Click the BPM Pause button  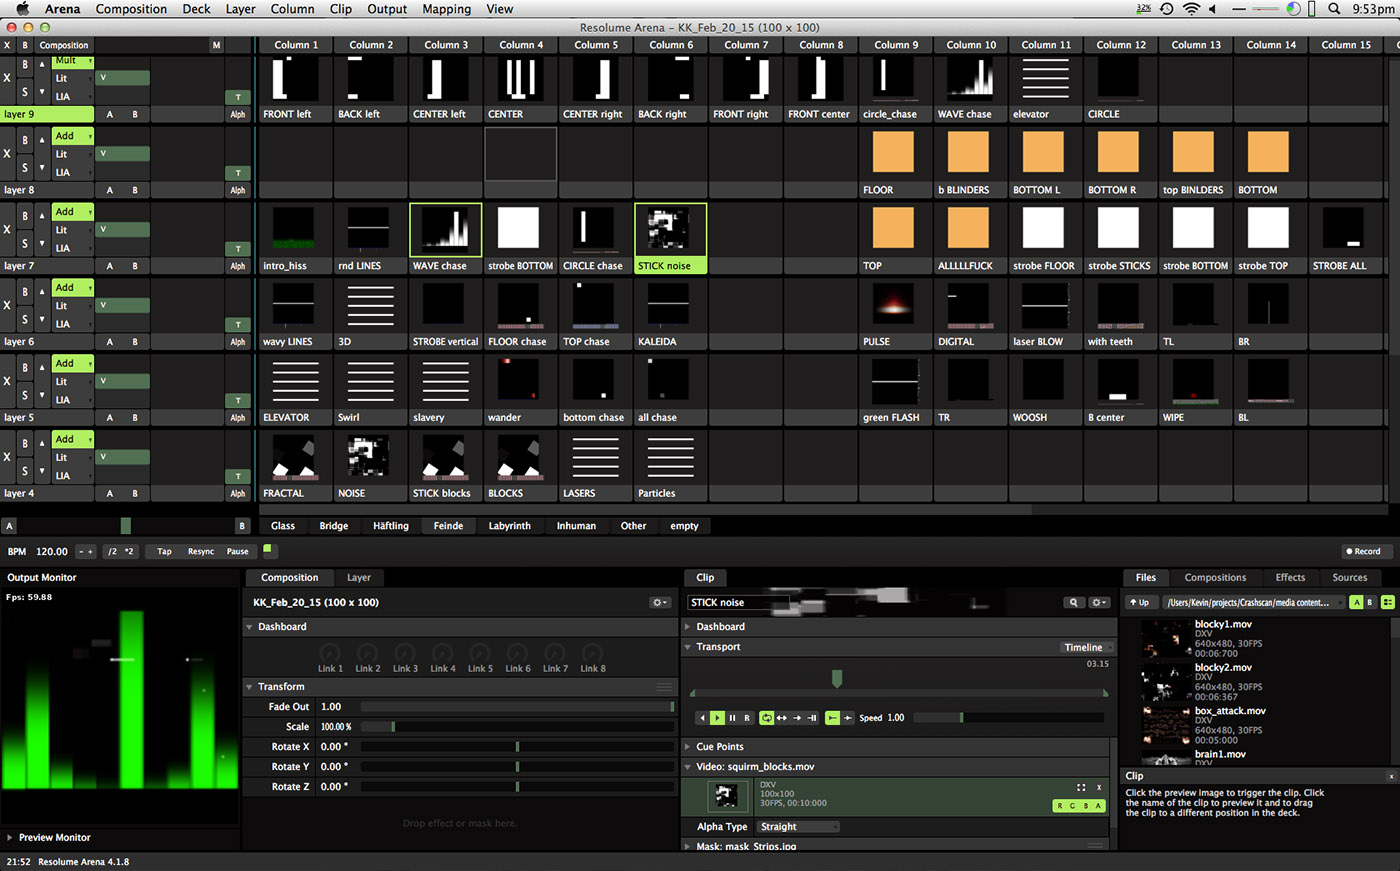[x=237, y=551]
